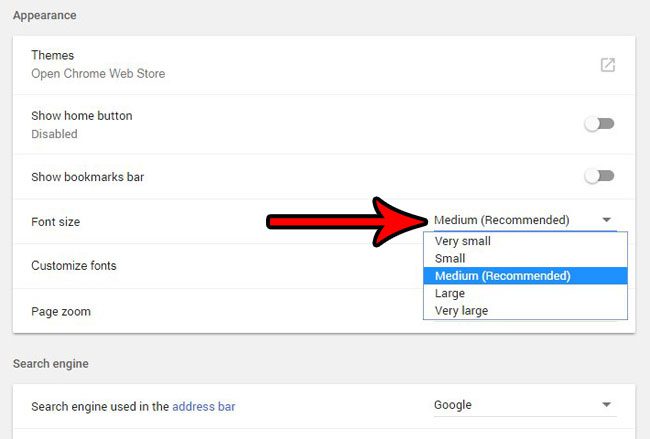The height and width of the screenshot is (439, 650).
Task: Choose Very large font size option
Action: [x=462, y=311]
